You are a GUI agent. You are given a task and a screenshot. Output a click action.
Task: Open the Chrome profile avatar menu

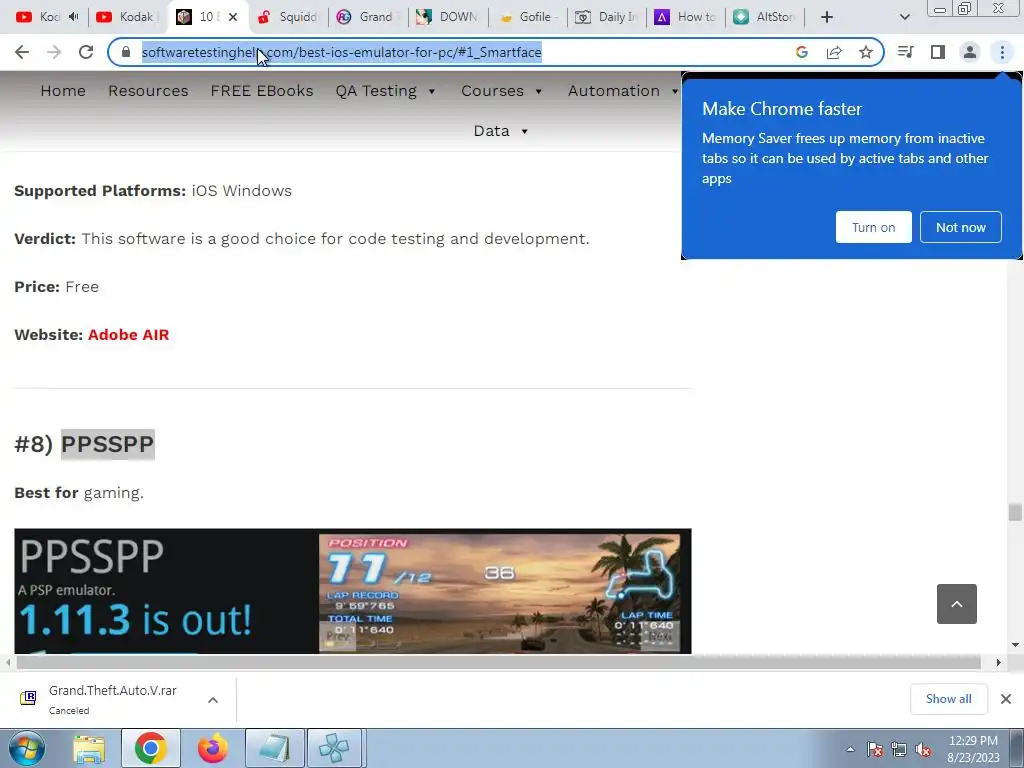tap(970, 52)
